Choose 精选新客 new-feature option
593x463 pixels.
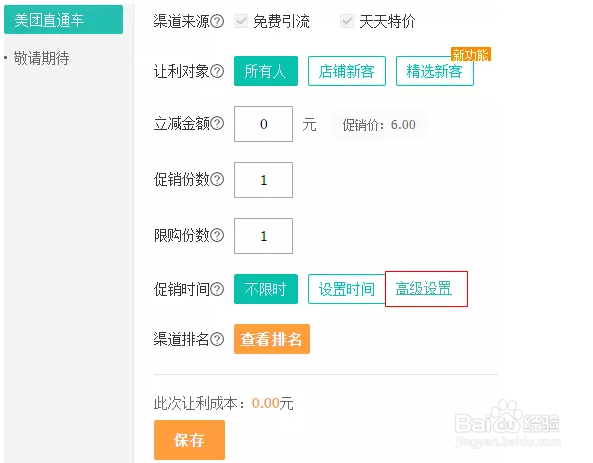[x=435, y=71]
